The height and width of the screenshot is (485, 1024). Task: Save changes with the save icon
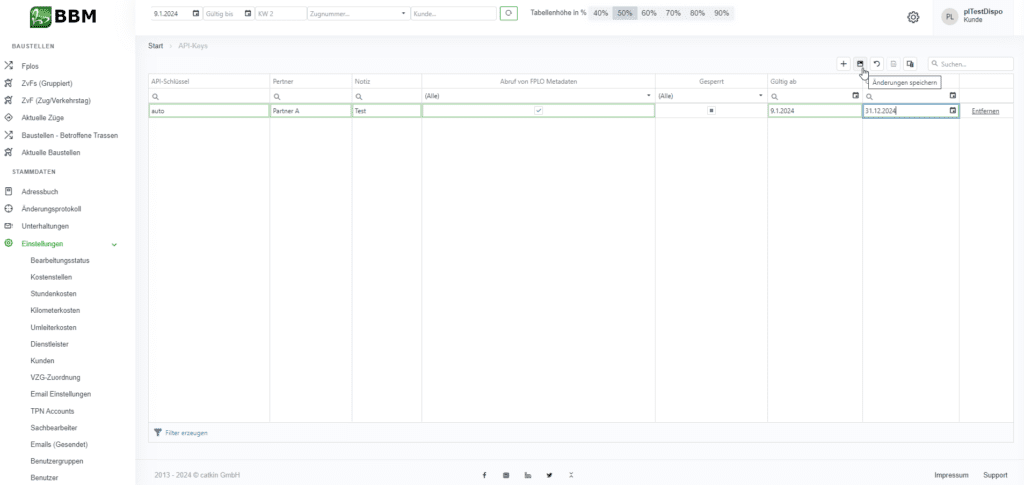[x=860, y=64]
